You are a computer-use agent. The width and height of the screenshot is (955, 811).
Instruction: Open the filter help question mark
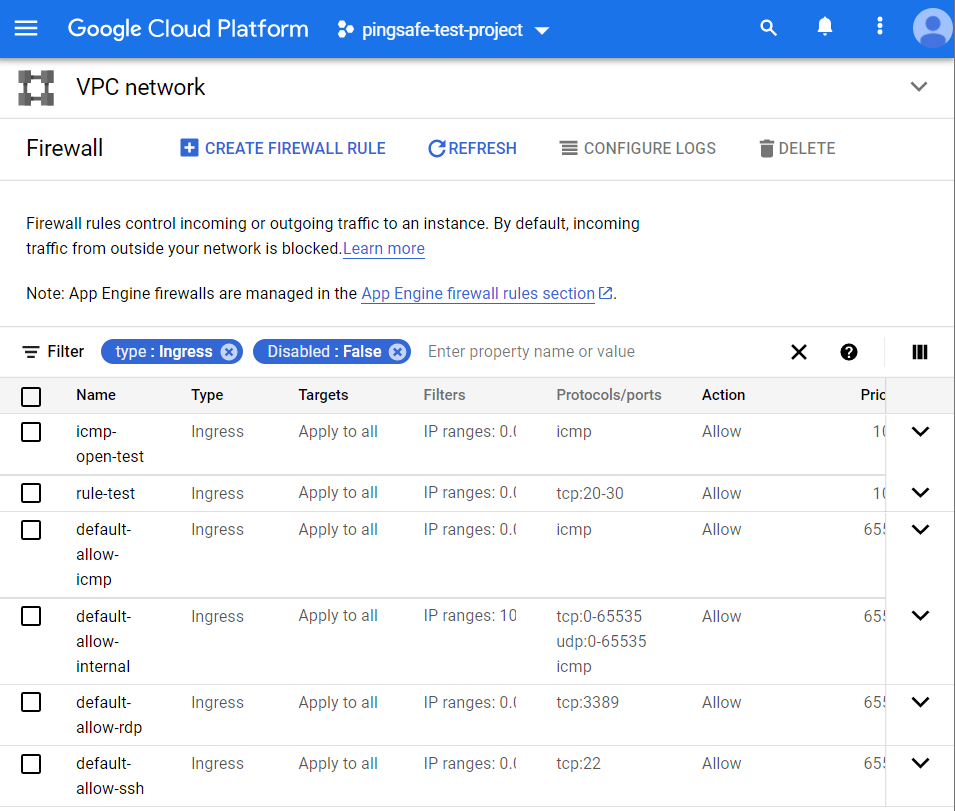[x=849, y=352]
